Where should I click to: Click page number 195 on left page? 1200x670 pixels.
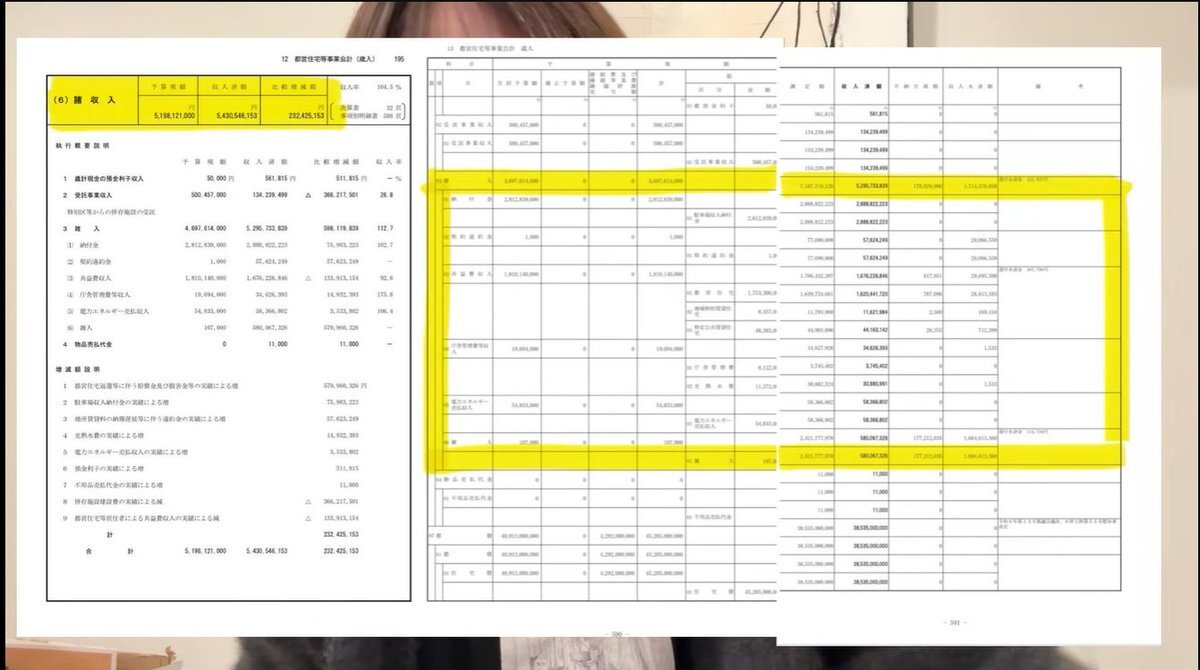(399, 60)
